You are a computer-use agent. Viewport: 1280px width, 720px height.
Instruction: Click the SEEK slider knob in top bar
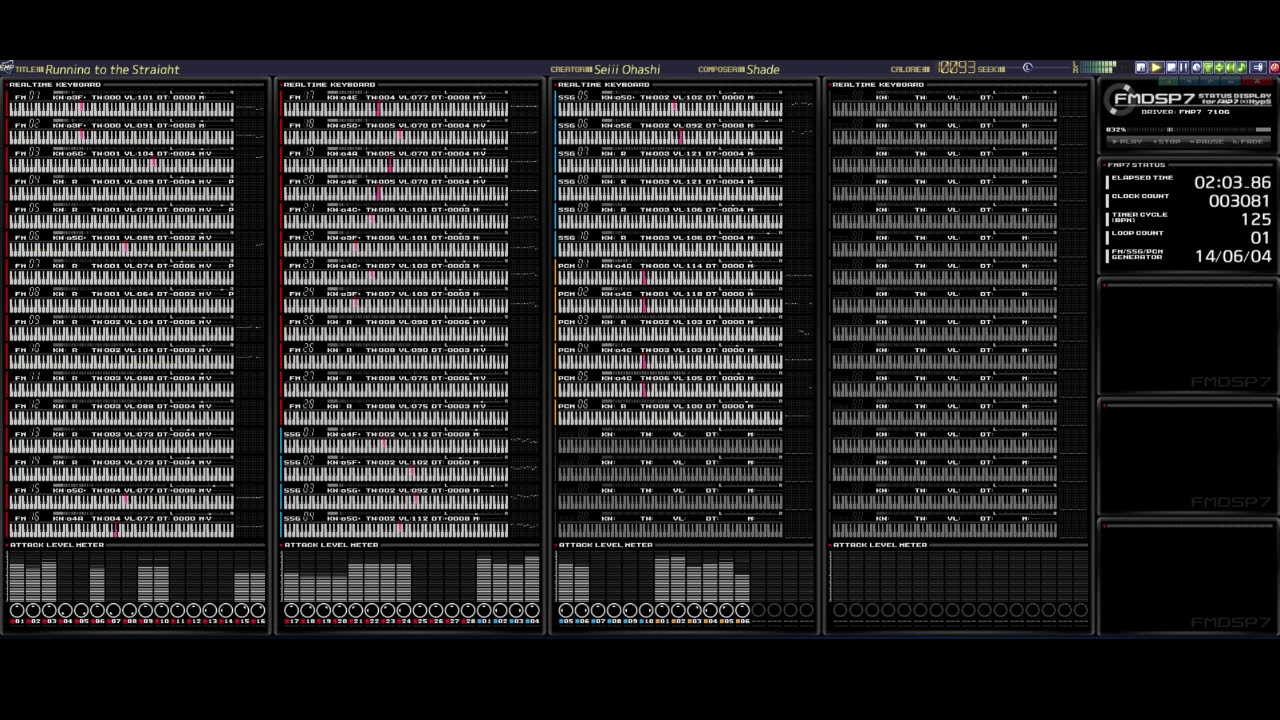click(x=1027, y=67)
